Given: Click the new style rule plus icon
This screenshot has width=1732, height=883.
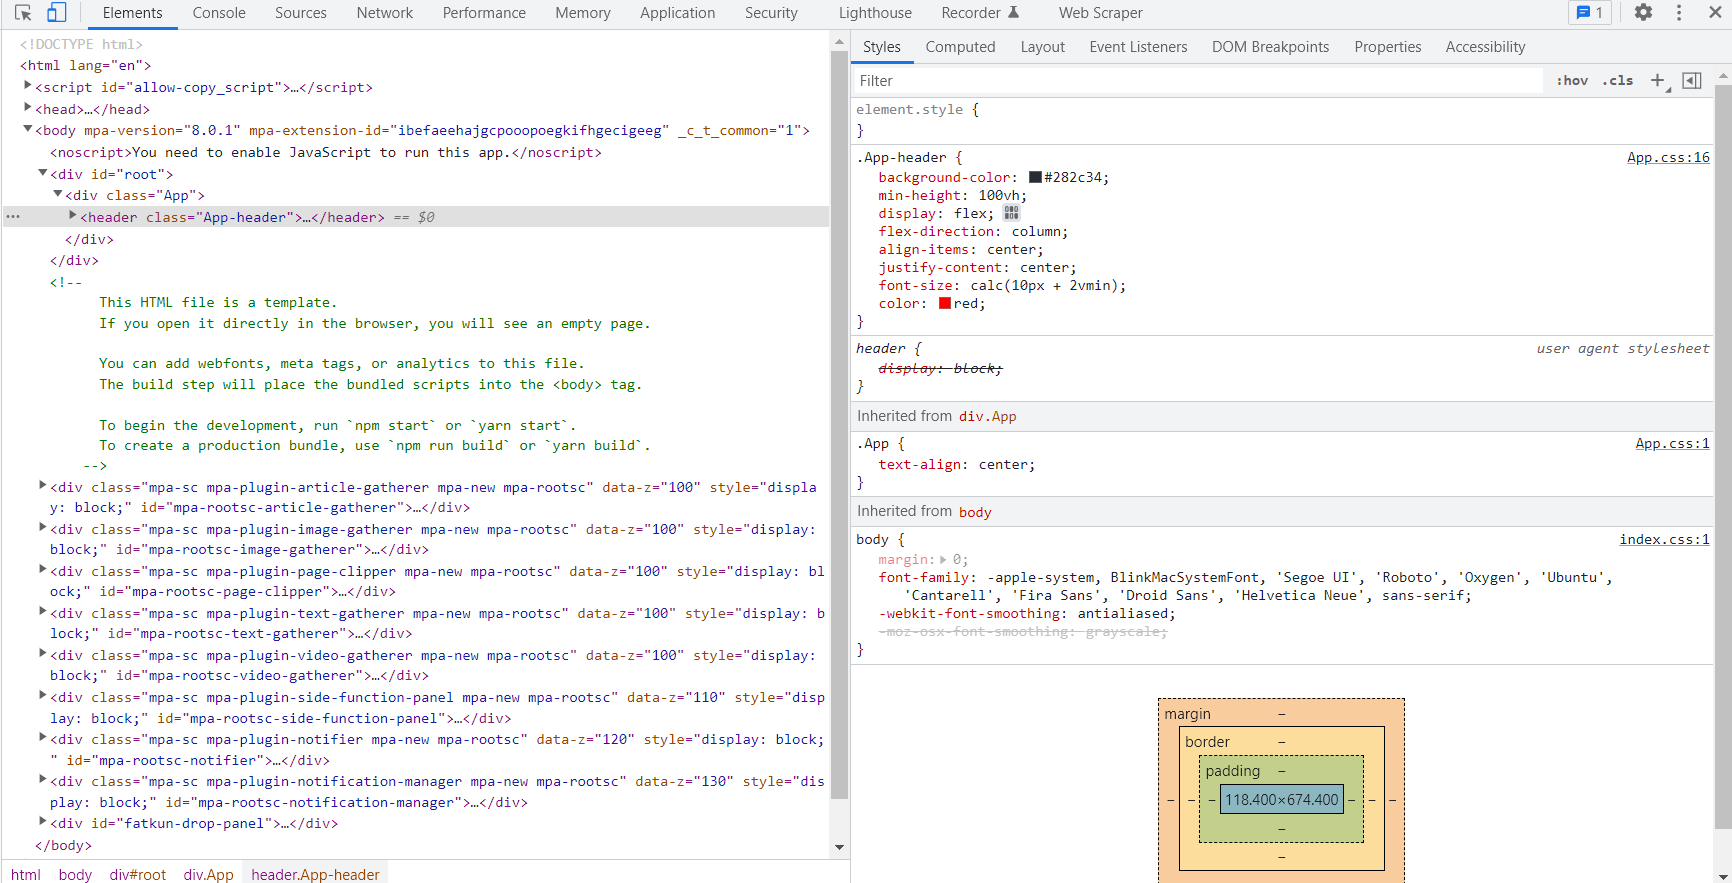Looking at the screenshot, I should point(1658,81).
